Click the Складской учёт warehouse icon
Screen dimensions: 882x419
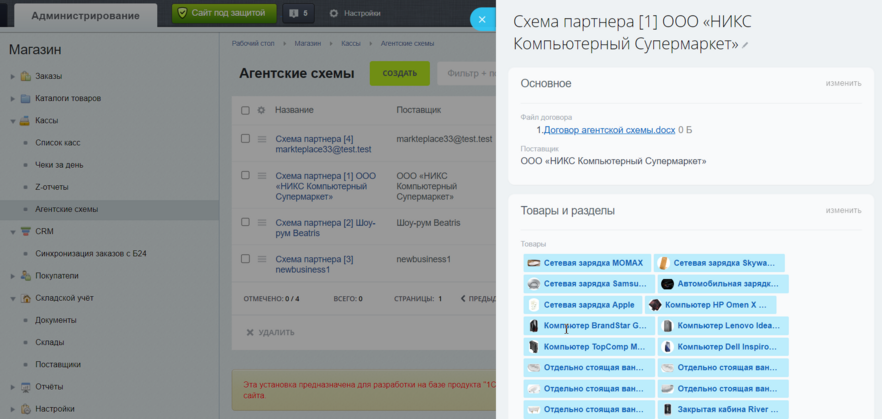(25, 298)
